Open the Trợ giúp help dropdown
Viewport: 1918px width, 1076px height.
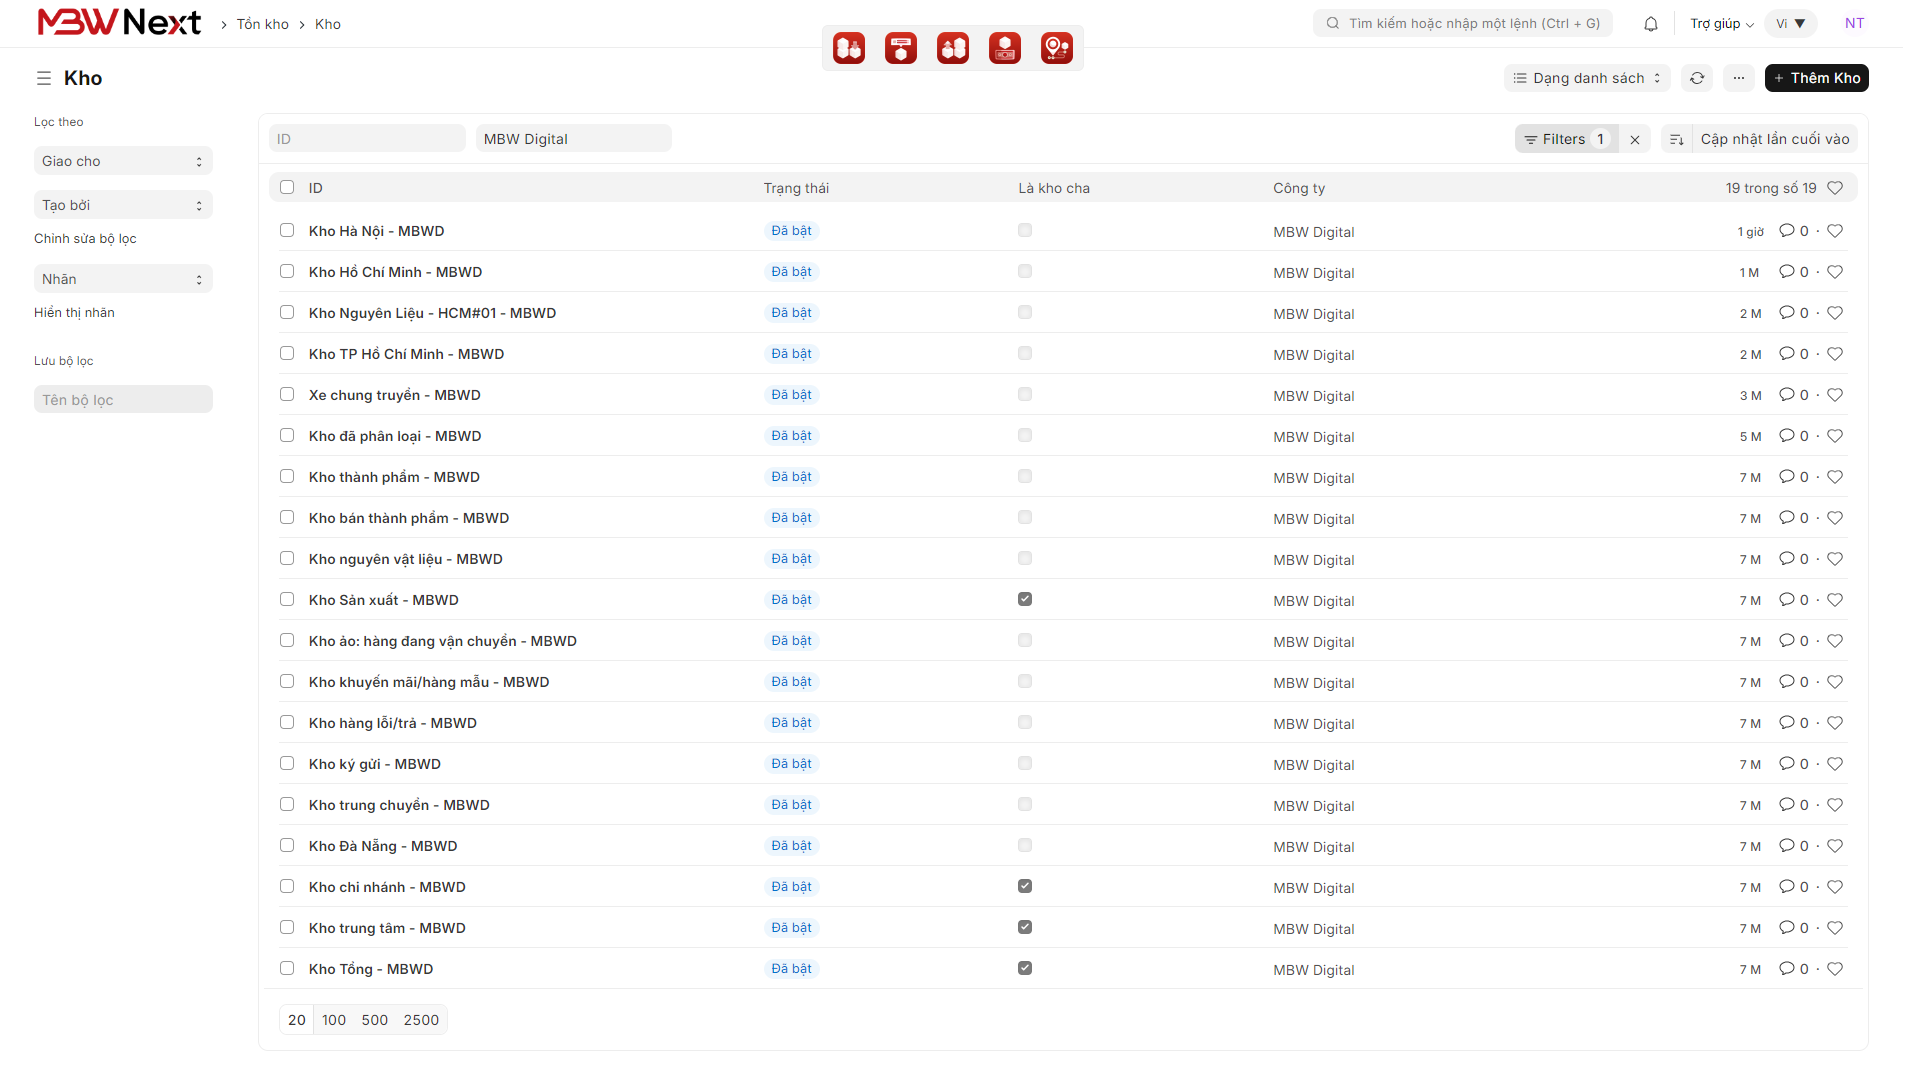(x=1721, y=24)
